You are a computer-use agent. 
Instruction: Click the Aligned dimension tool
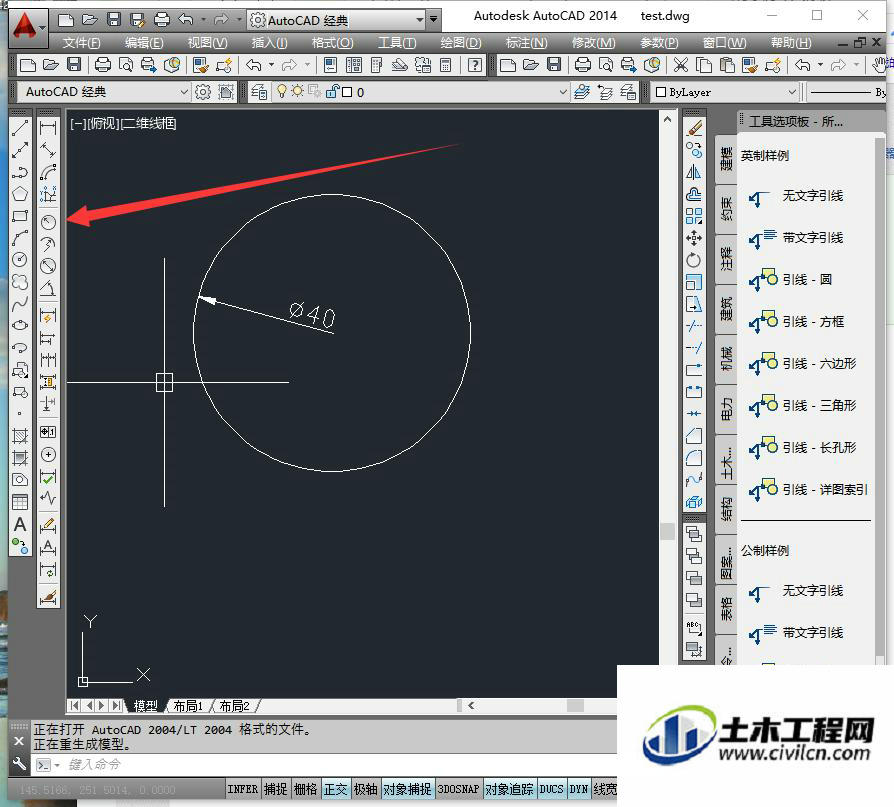pos(48,150)
